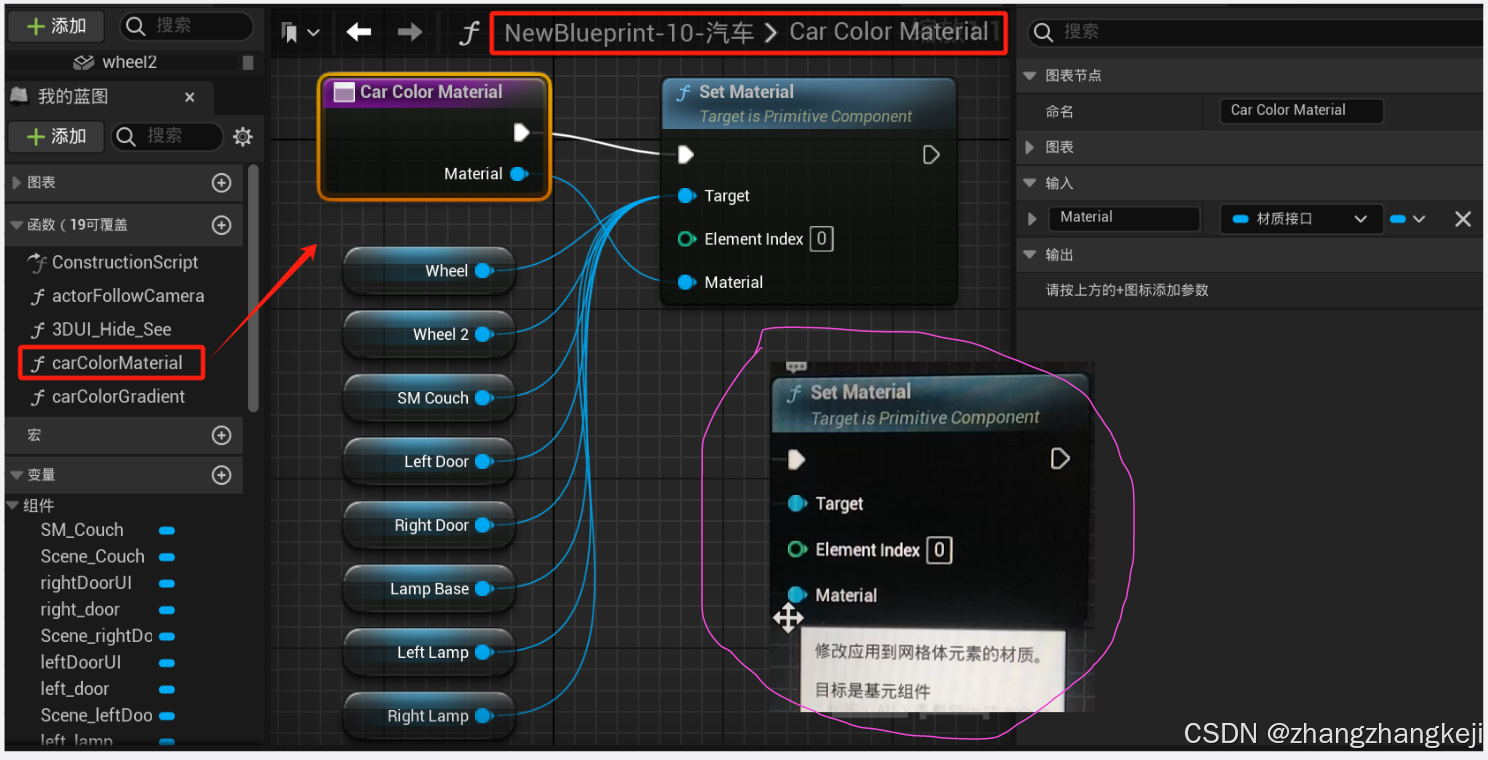
Task: Collapse the 输出 details section
Action: click(1030, 255)
